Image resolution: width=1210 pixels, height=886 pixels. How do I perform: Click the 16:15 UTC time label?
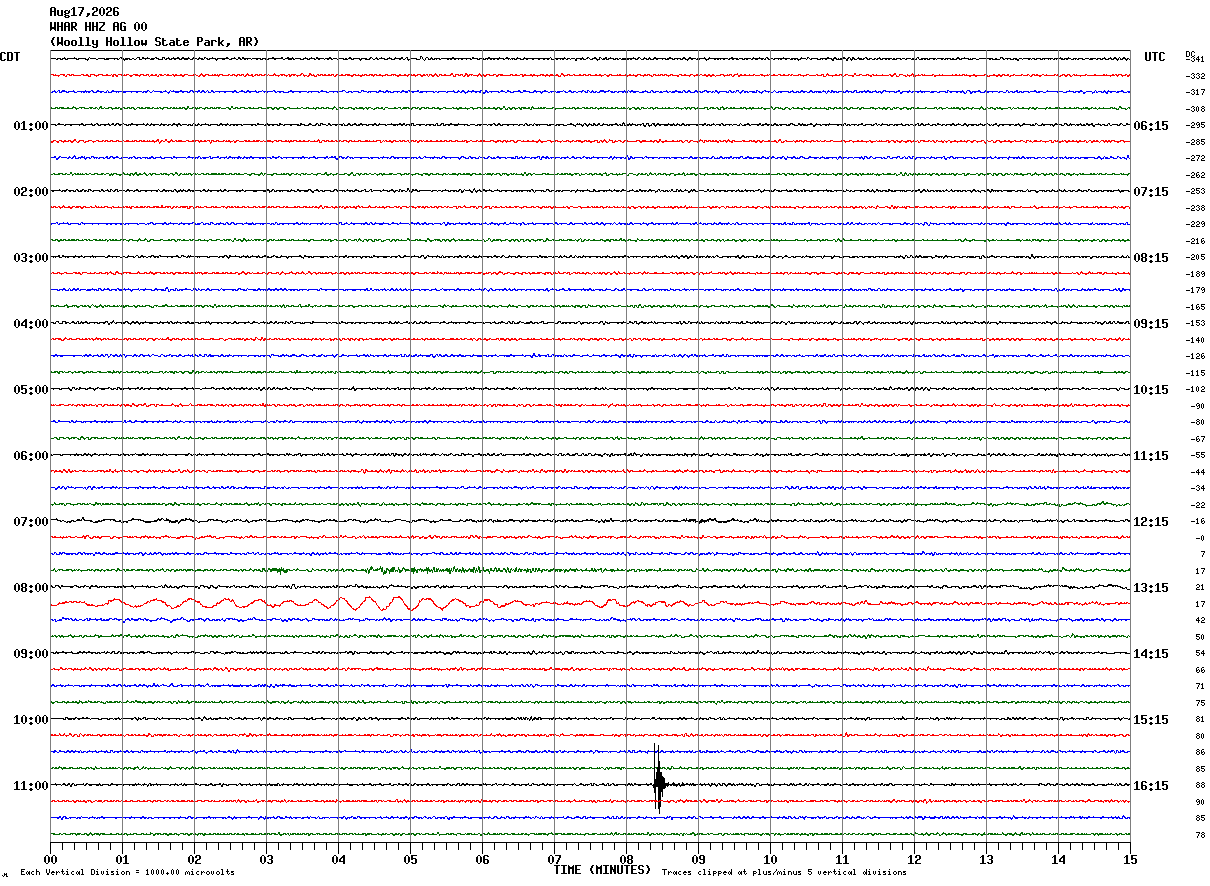click(1150, 786)
